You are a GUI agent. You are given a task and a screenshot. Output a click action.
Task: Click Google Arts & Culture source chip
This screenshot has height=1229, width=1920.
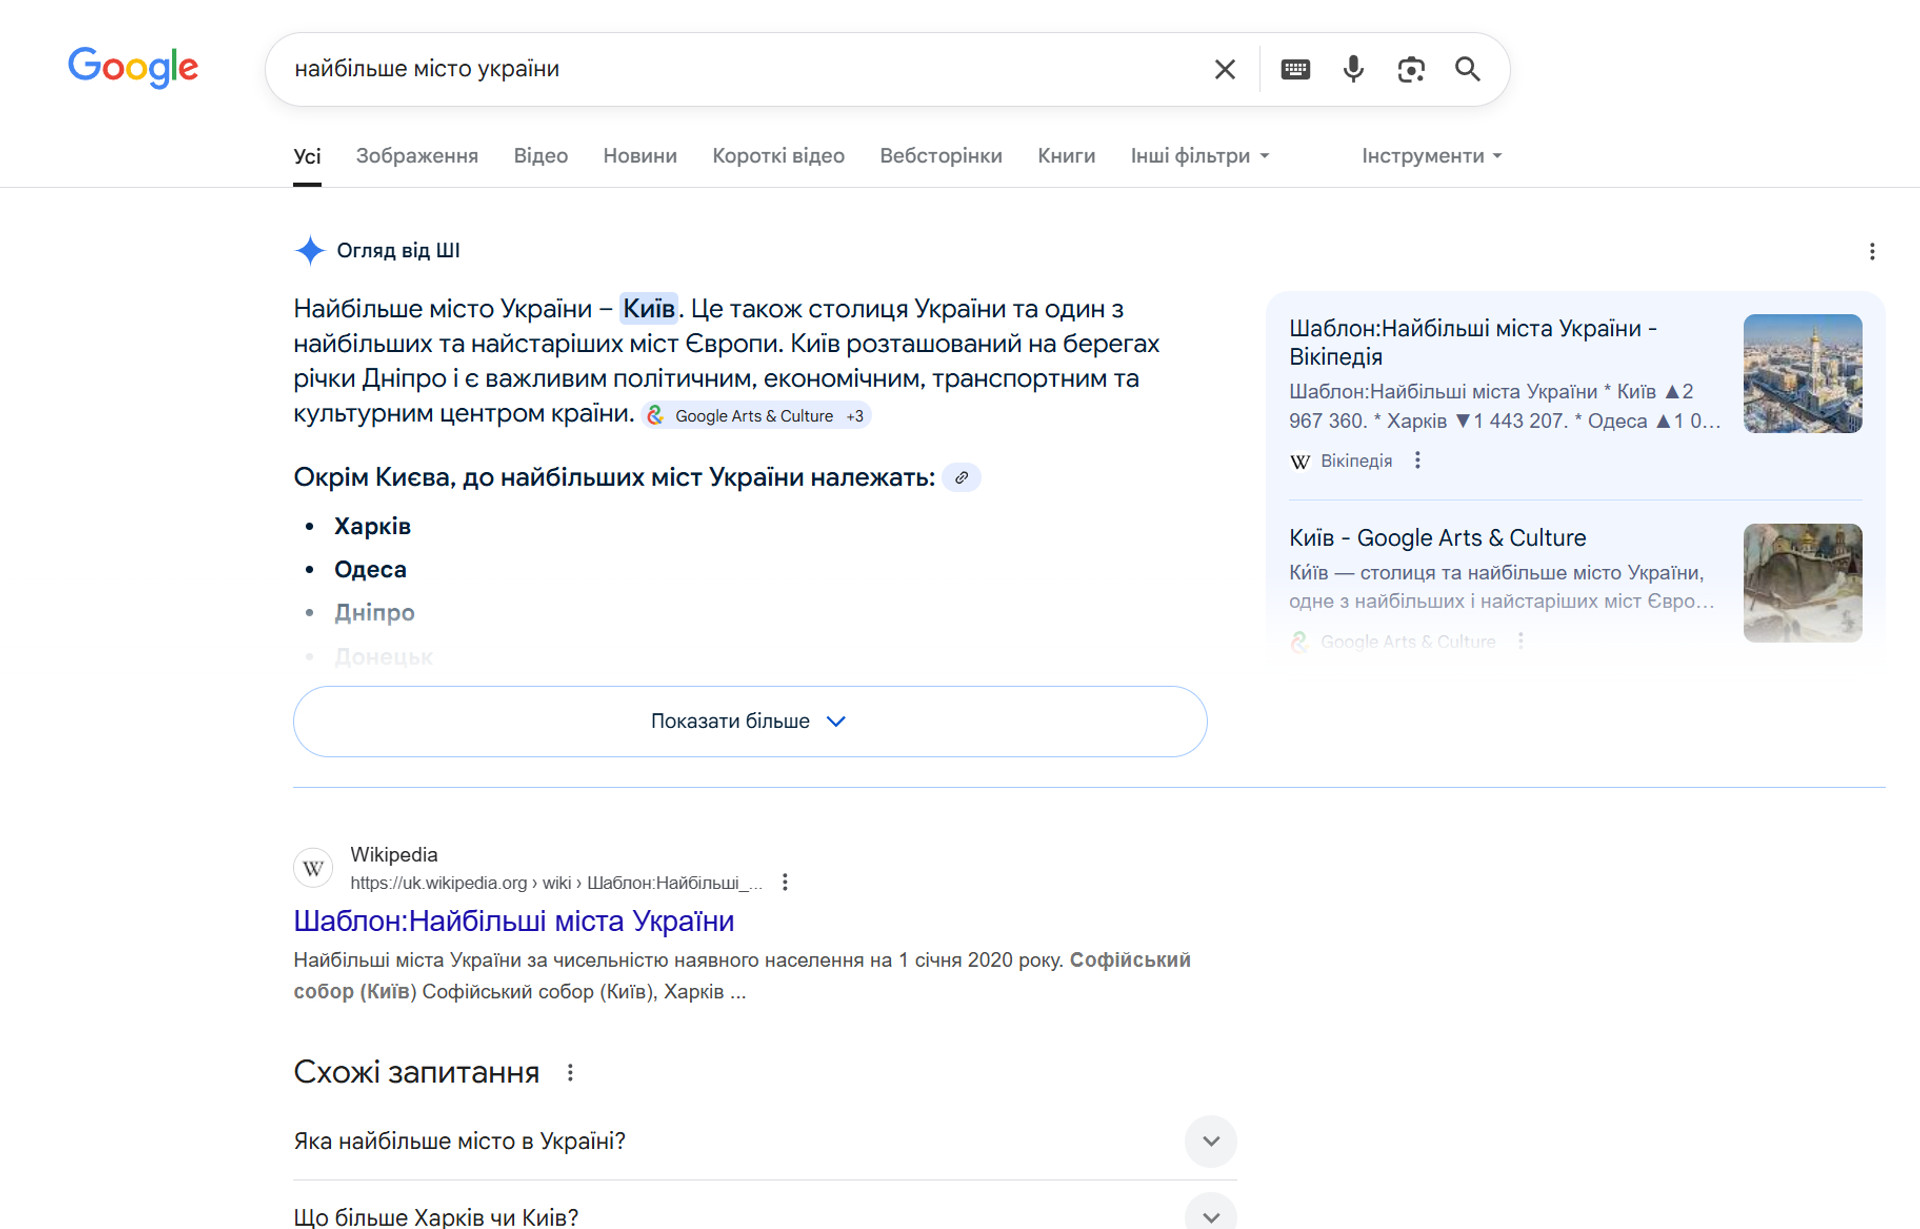(755, 416)
